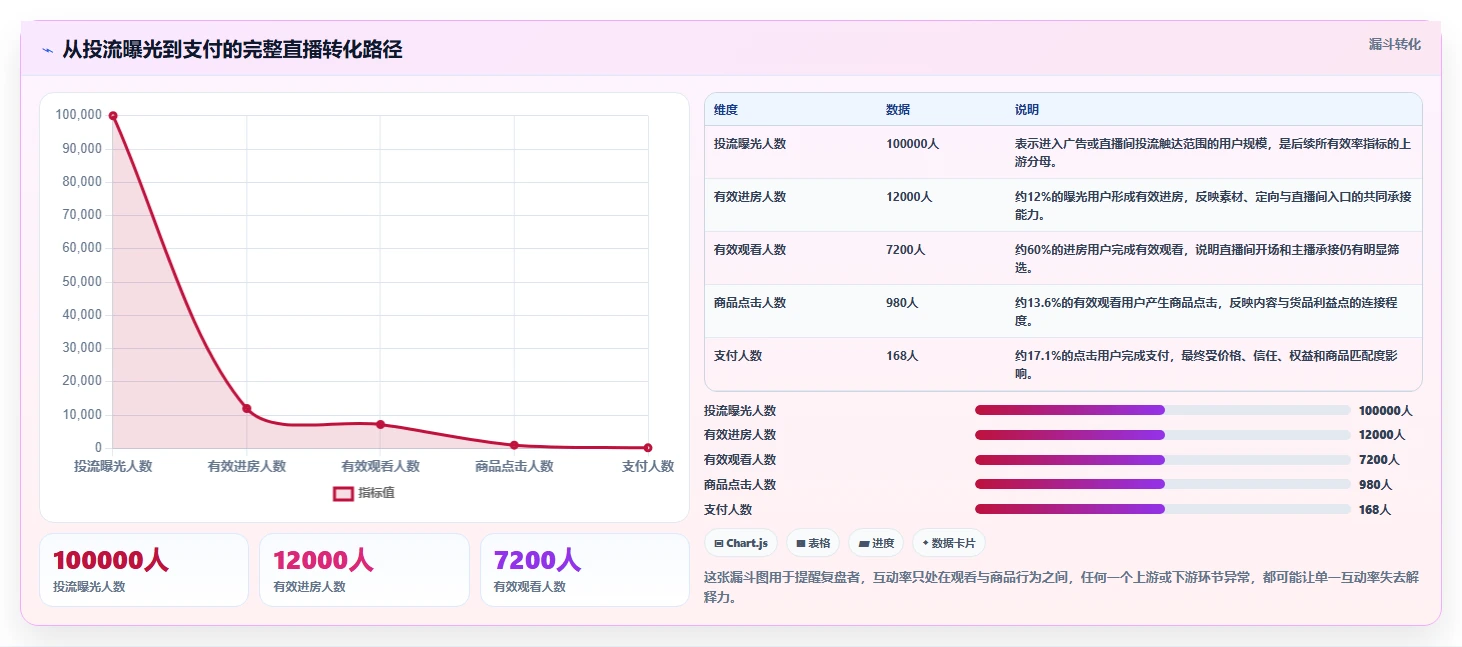This screenshot has height=647, width=1462.
Task: Click the page title 从投流曝光到支付
Action: coord(232,50)
